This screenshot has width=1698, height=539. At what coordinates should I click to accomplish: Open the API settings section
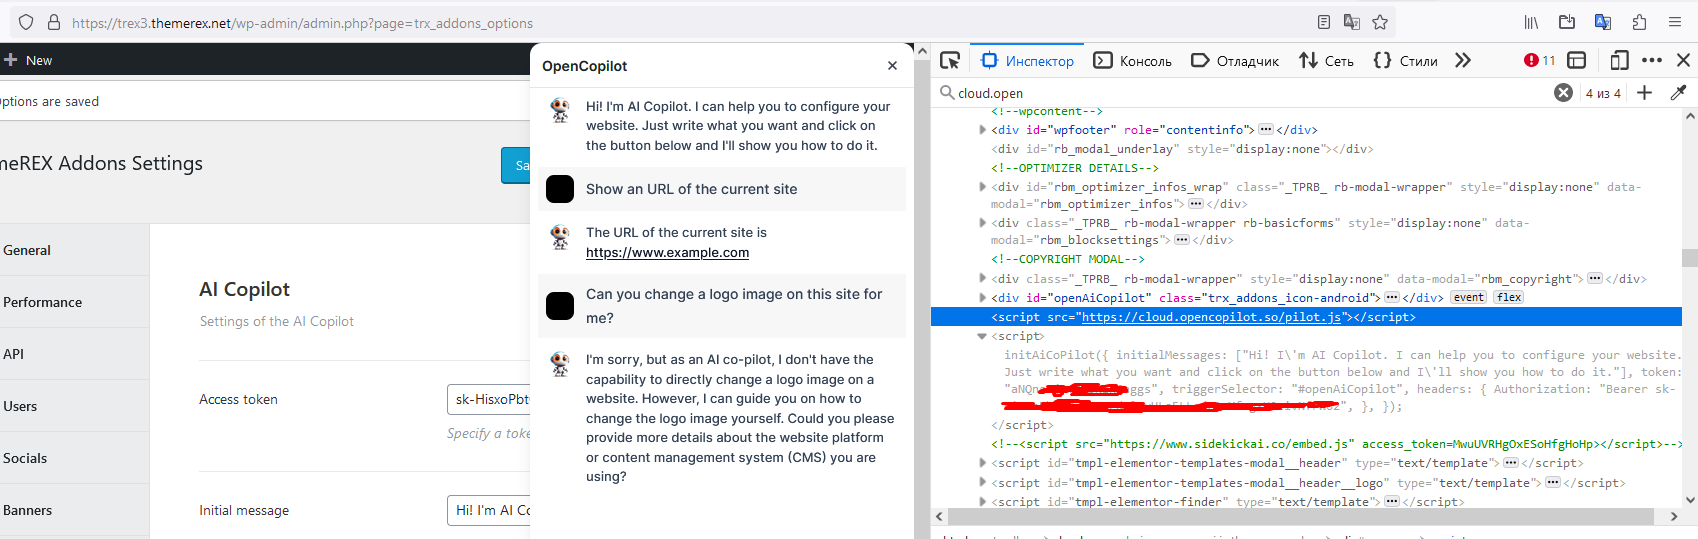pos(74,354)
